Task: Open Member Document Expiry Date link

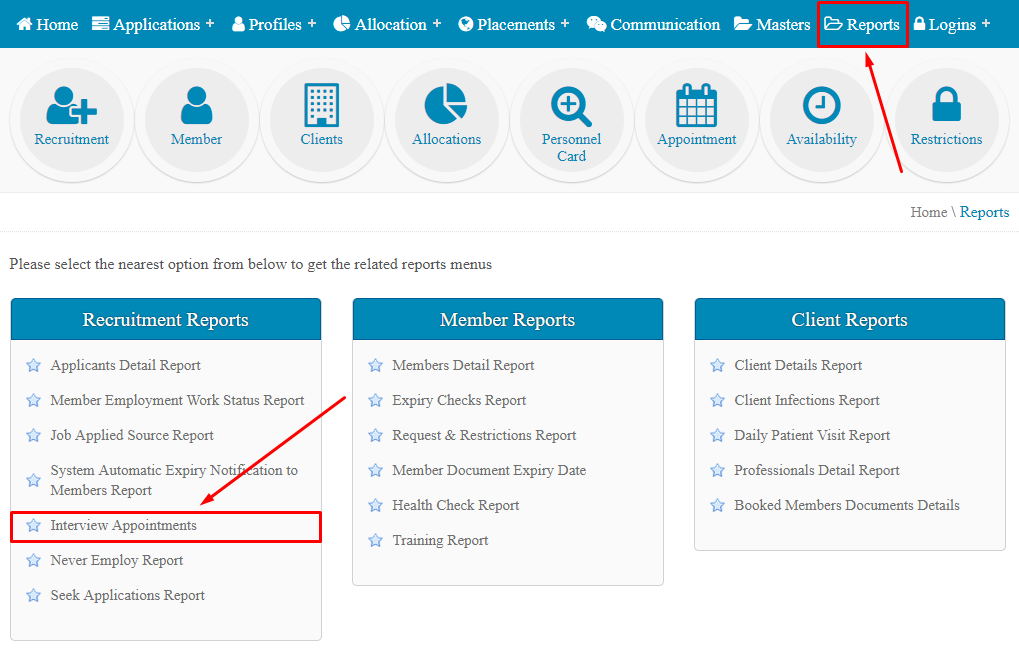Action: [x=489, y=471]
